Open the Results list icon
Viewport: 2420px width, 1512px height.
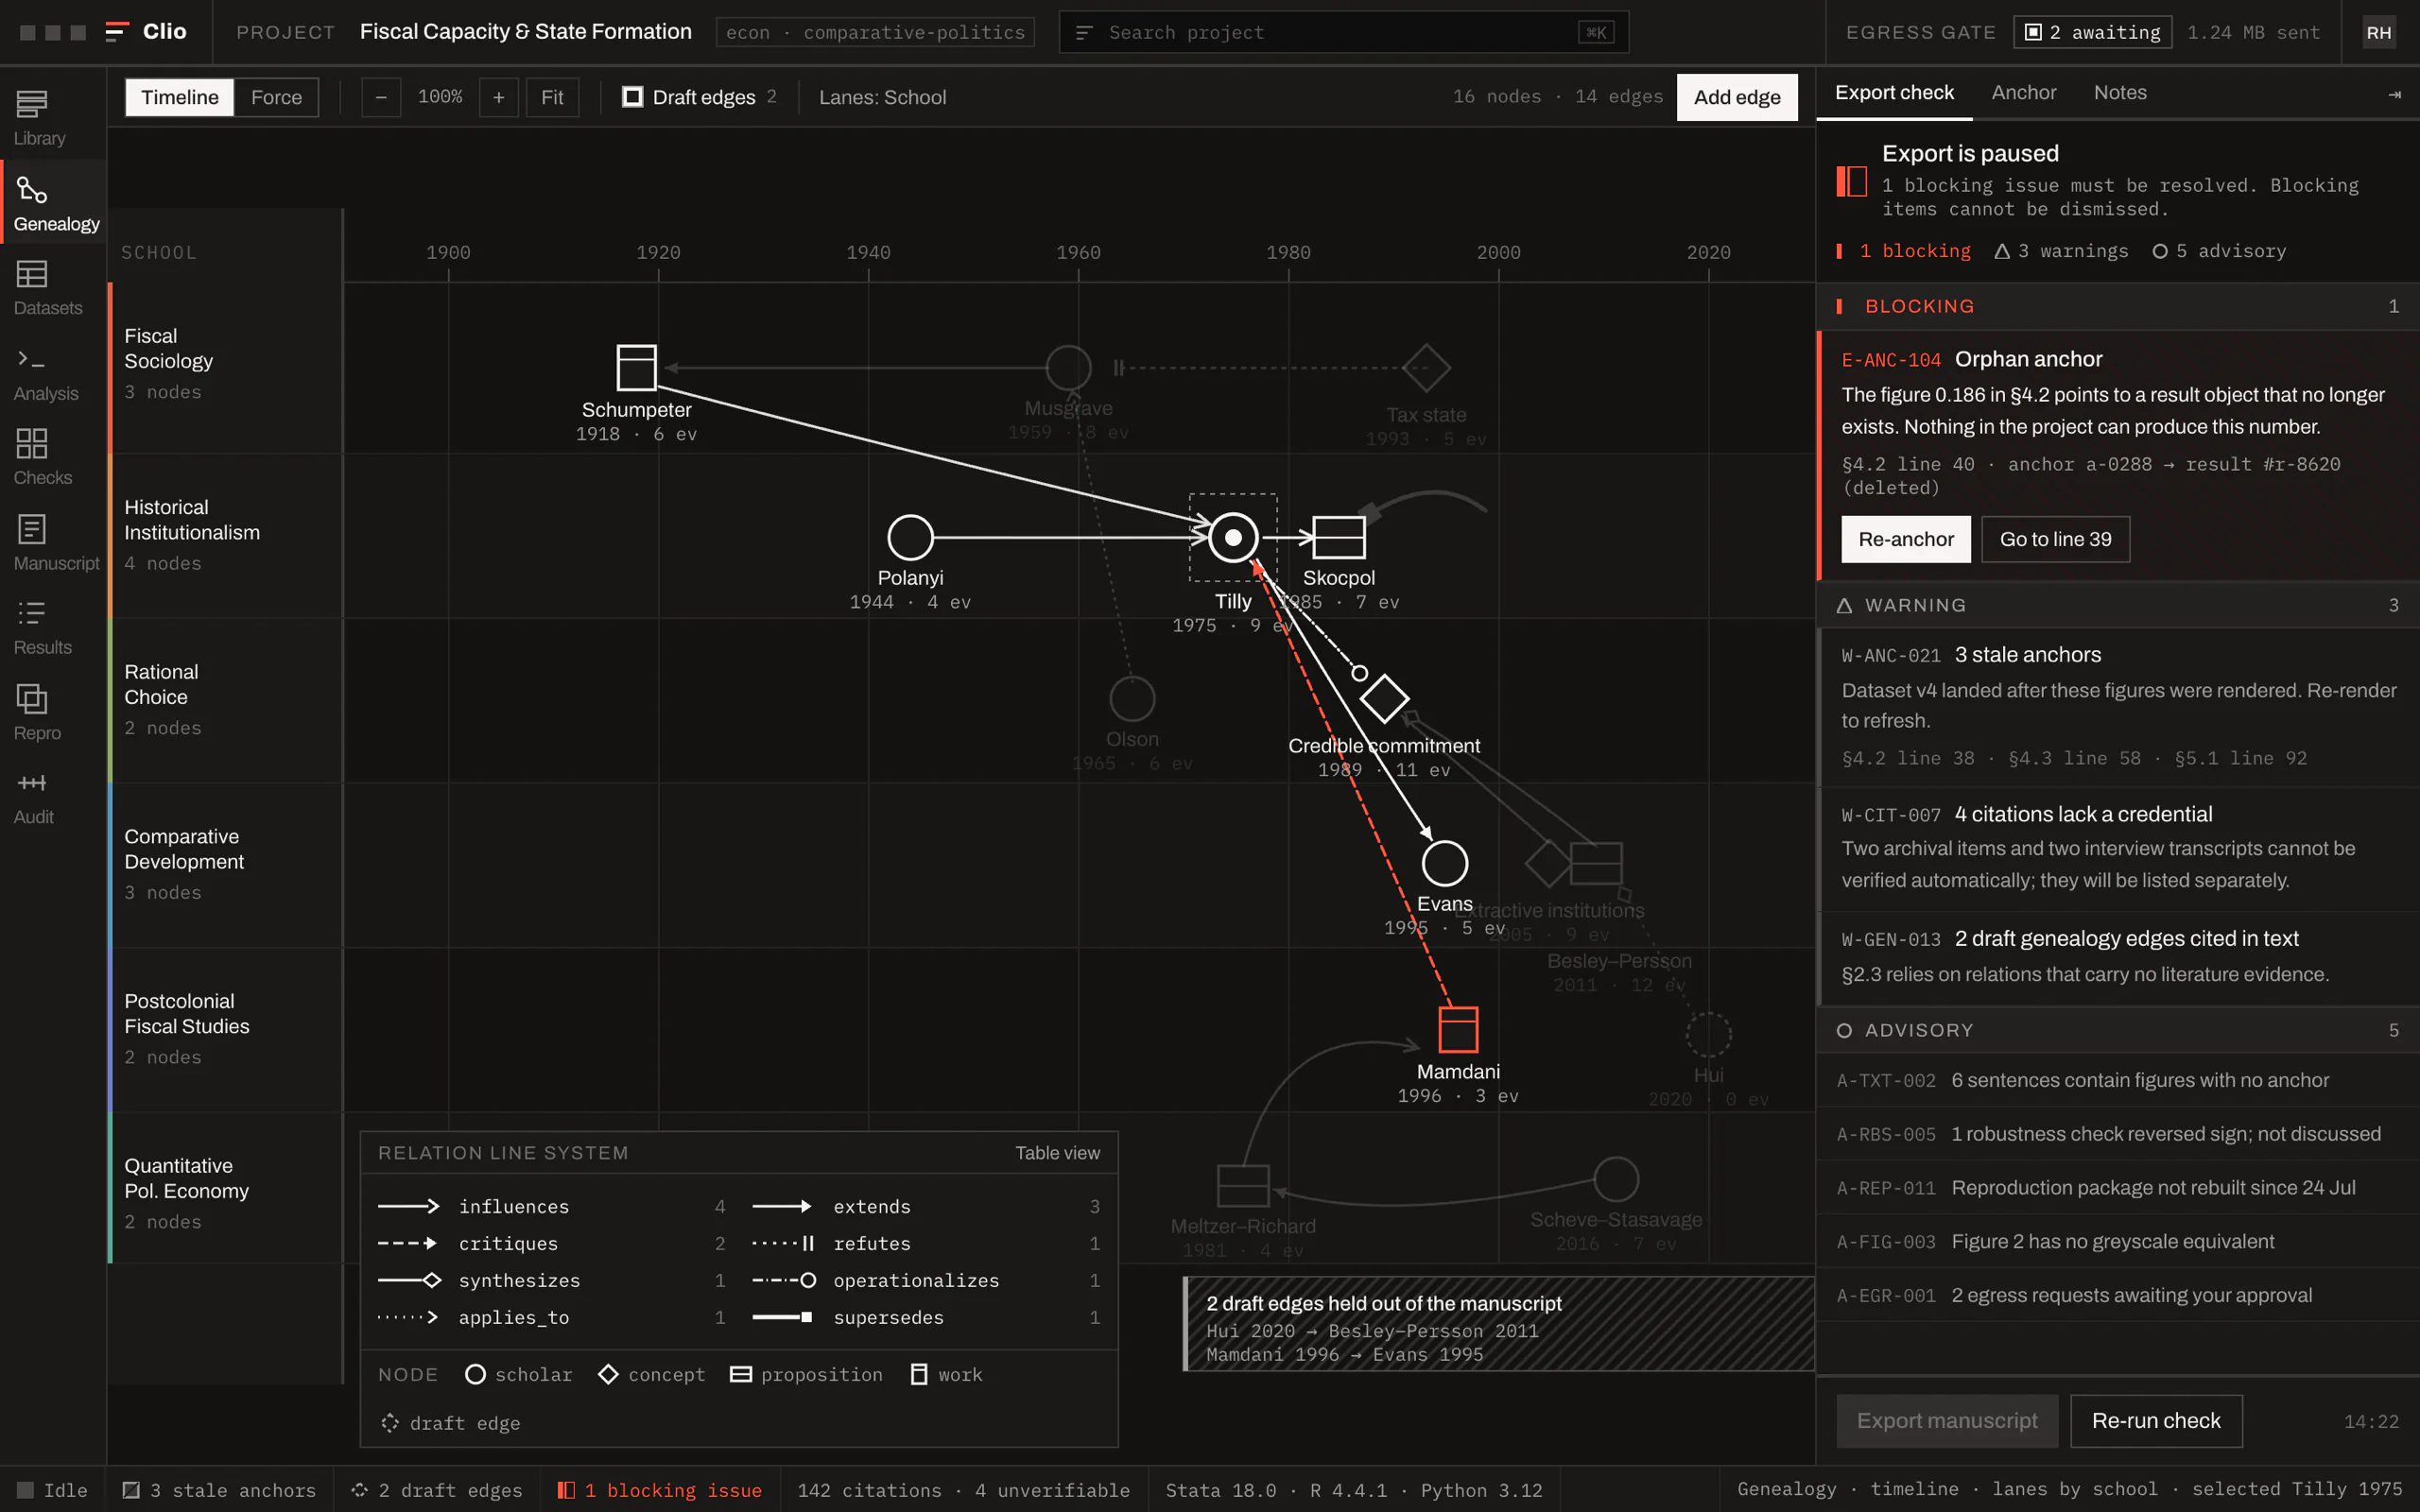coord(32,613)
